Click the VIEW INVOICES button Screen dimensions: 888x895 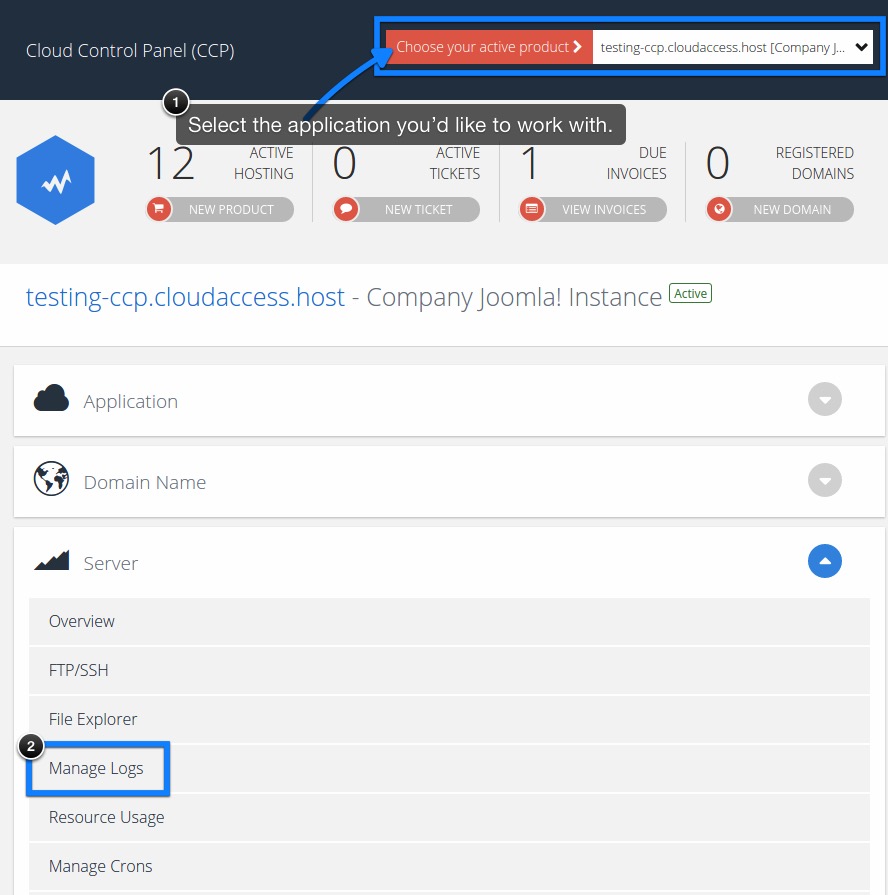coord(593,209)
